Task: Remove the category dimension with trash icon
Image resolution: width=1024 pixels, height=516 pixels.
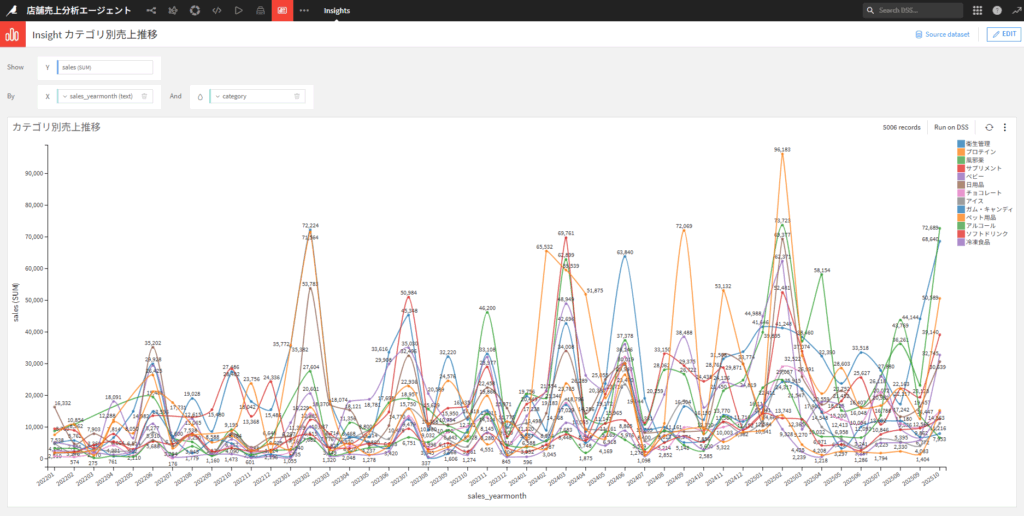Action: (x=296, y=96)
